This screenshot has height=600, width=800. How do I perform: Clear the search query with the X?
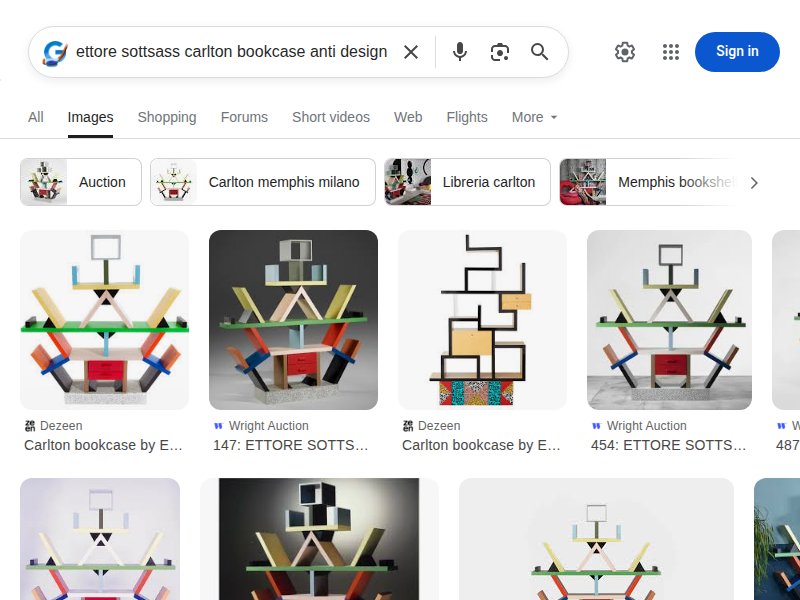coord(411,52)
